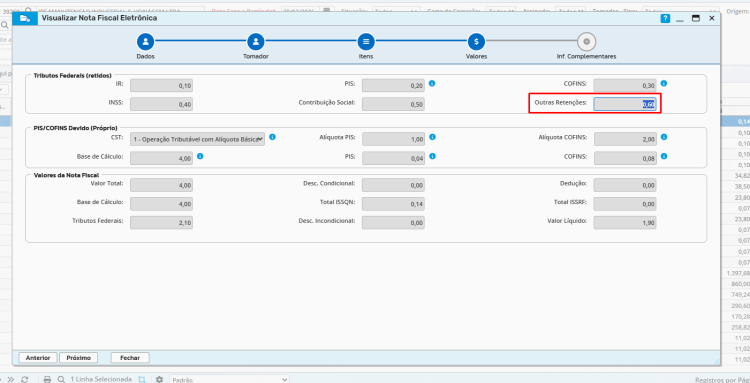Click 860,00 cell in background table
The height and width of the screenshot is (383, 750).
[740, 284]
